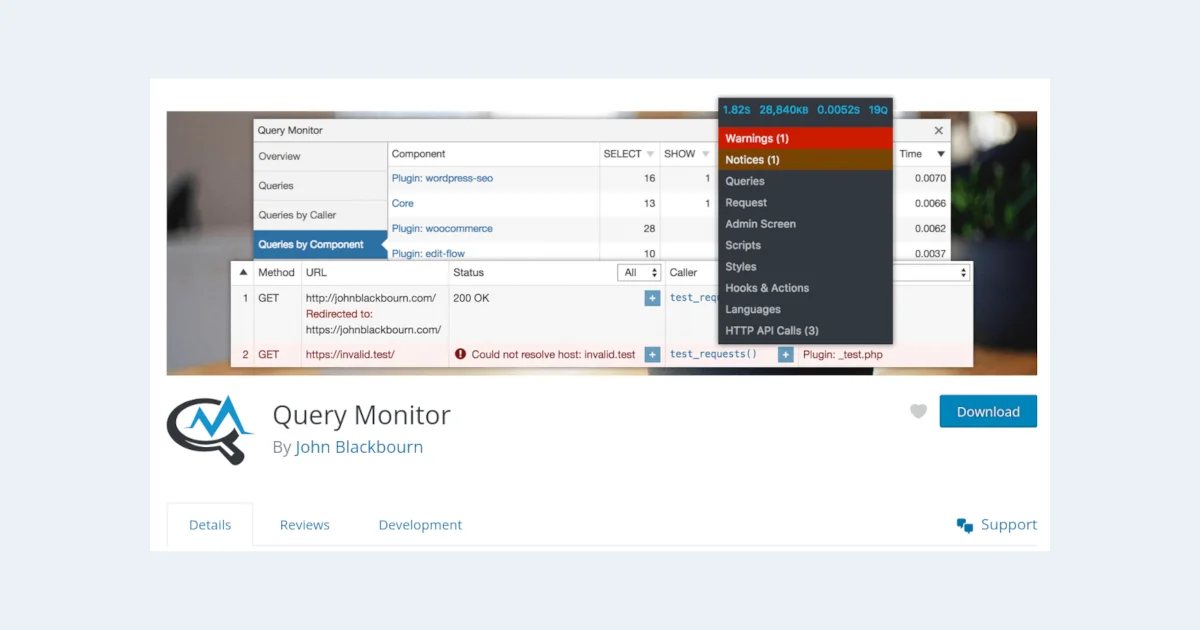Sort by the Time column arrow
Image resolution: width=1200 pixels, height=630 pixels.
point(940,154)
